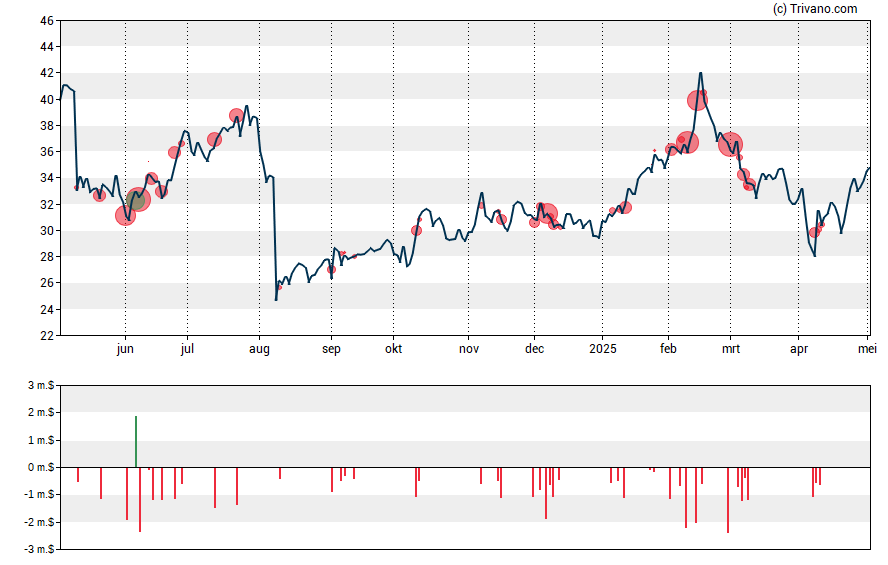The height and width of the screenshot is (565, 888).
Task: Click the '32' price axis value
Action: pos(47,204)
